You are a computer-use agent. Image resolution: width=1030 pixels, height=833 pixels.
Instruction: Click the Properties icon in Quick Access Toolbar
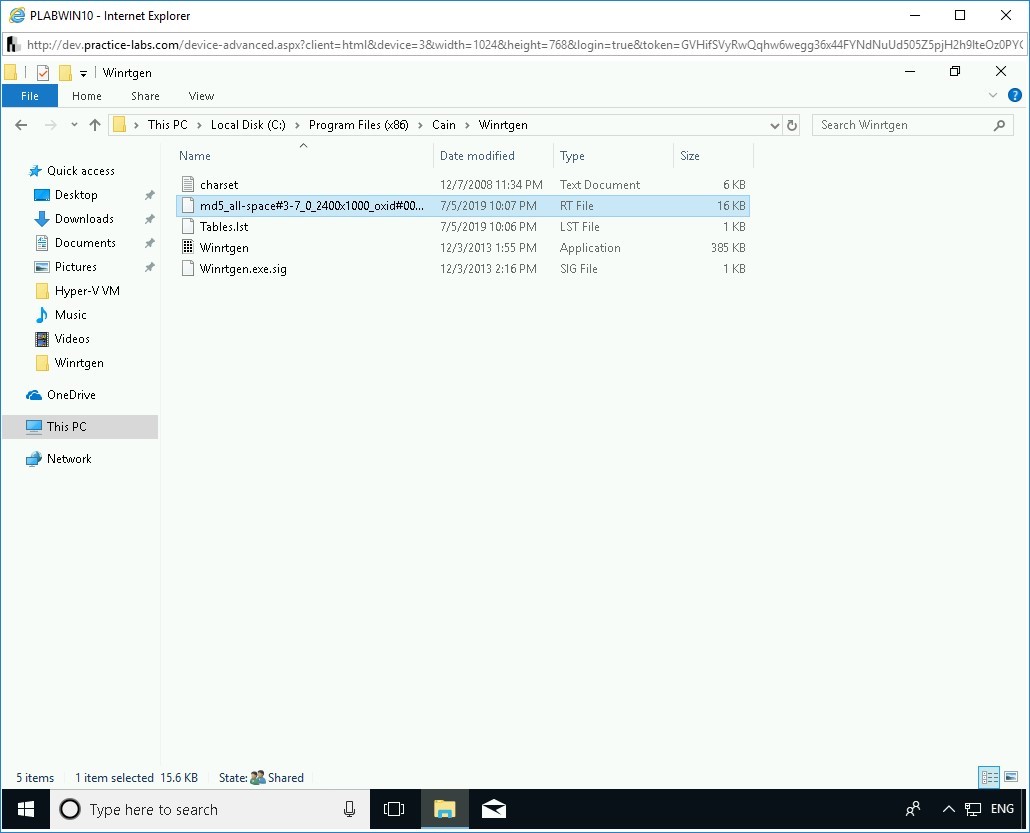(x=42, y=72)
